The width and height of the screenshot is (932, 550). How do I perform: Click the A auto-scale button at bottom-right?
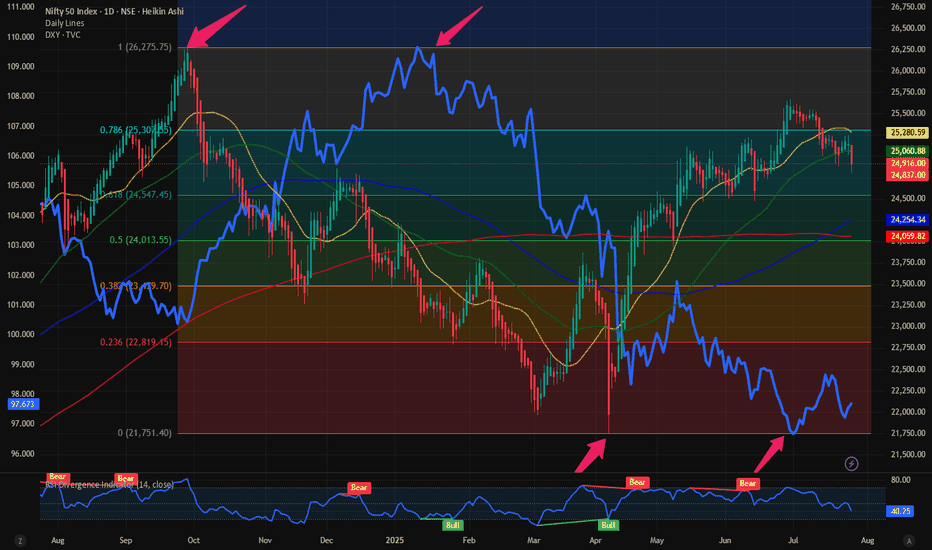click(908, 540)
